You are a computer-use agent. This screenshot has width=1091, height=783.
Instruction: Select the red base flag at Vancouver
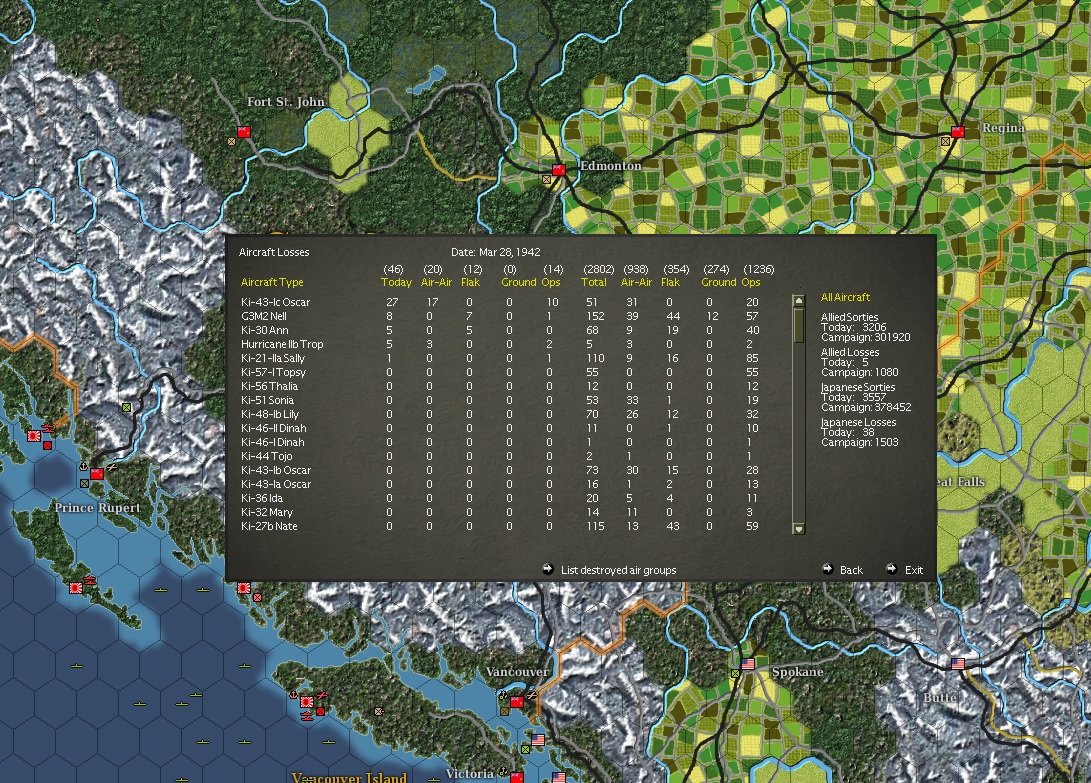(517, 702)
